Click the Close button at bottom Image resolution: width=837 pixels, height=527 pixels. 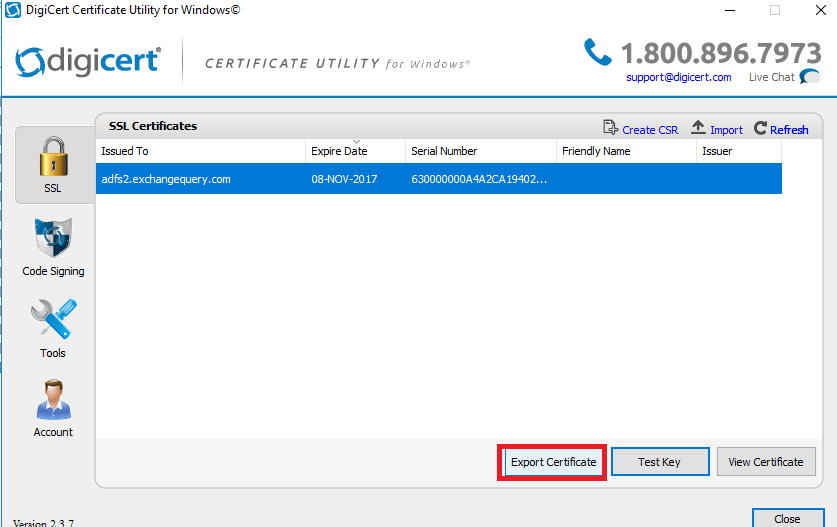pos(787,518)
